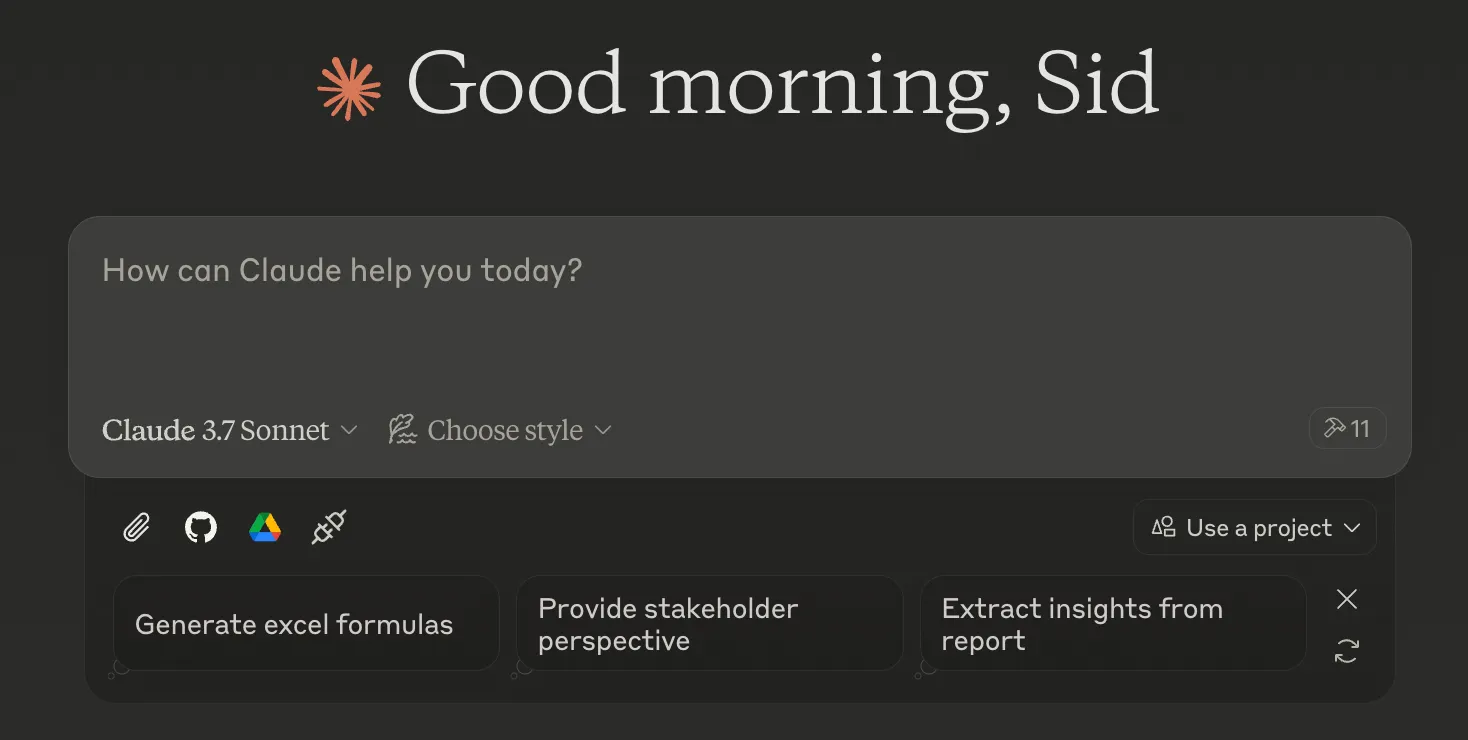The height and width of the screenshot is (740, 1468).
Task: Add content from Google Drive icon
Action: coord(265,527)
